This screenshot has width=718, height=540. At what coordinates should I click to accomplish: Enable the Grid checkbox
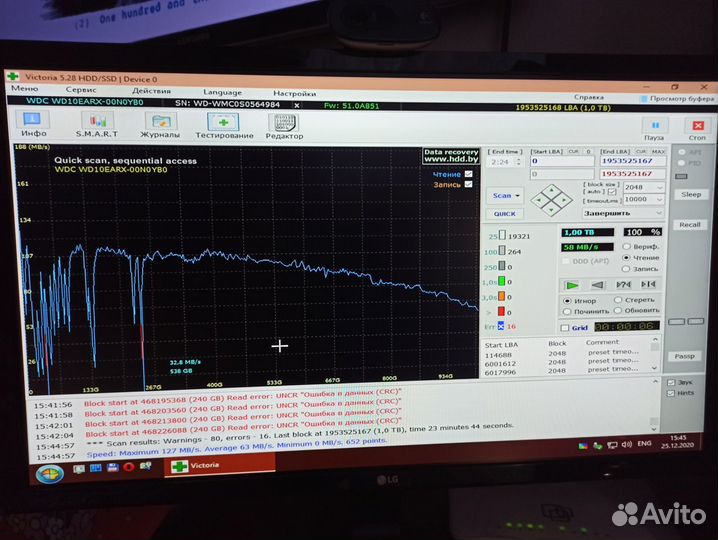(565, 328)
